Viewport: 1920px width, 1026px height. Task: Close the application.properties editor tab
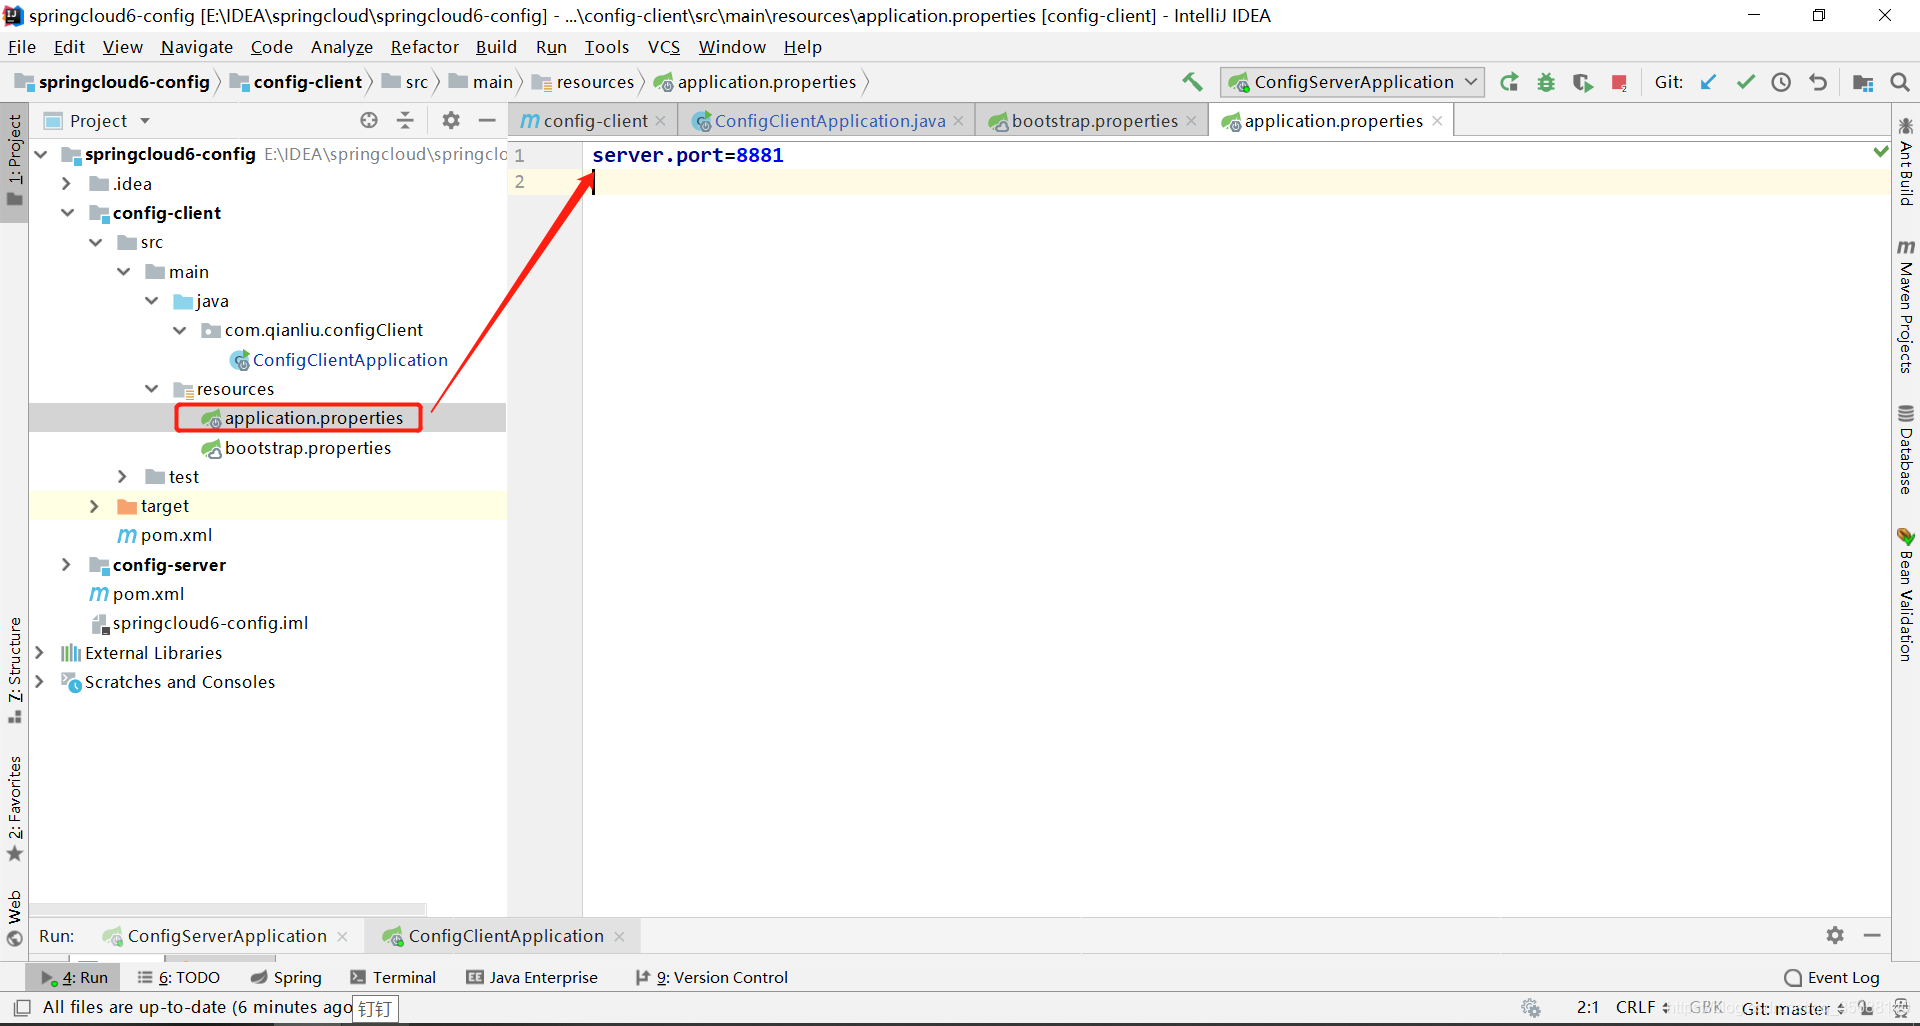(x=1437, y=120)
